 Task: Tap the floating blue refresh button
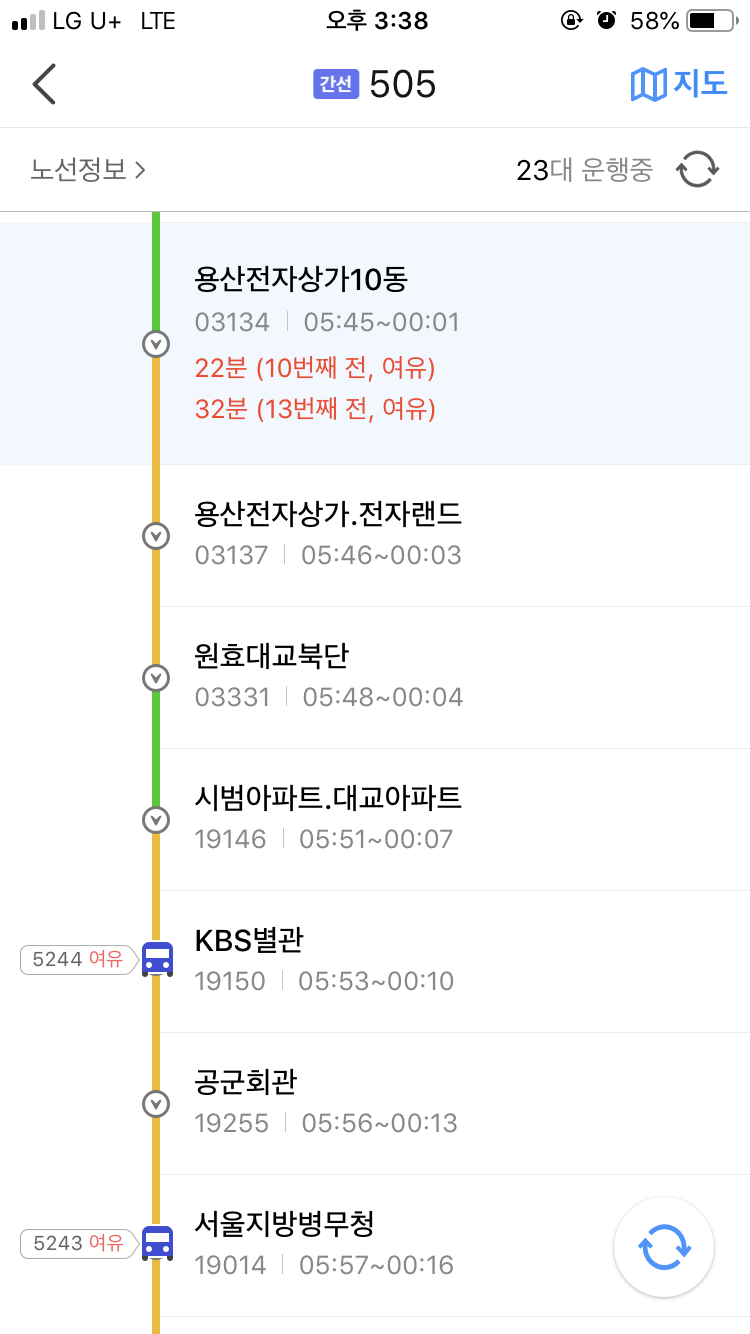tap(664, 1247)
